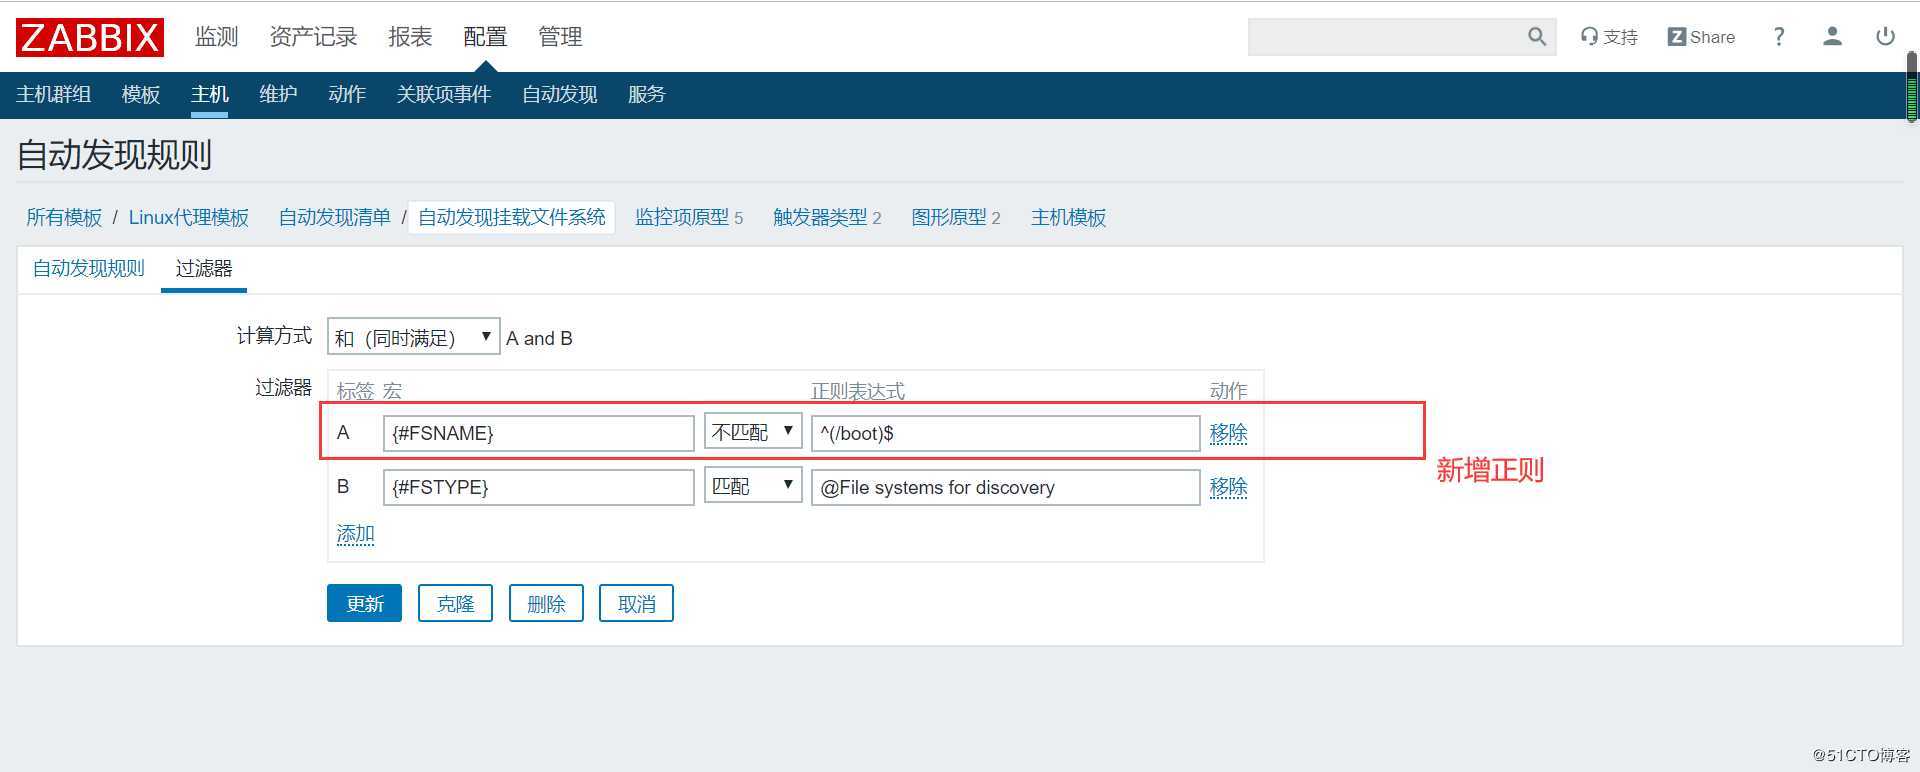Image resolution: width=1920 pixels, height=772 pixels.
Task: Open 图形原型 2 link
Action: pyautogui.click(x=956, y=217)
